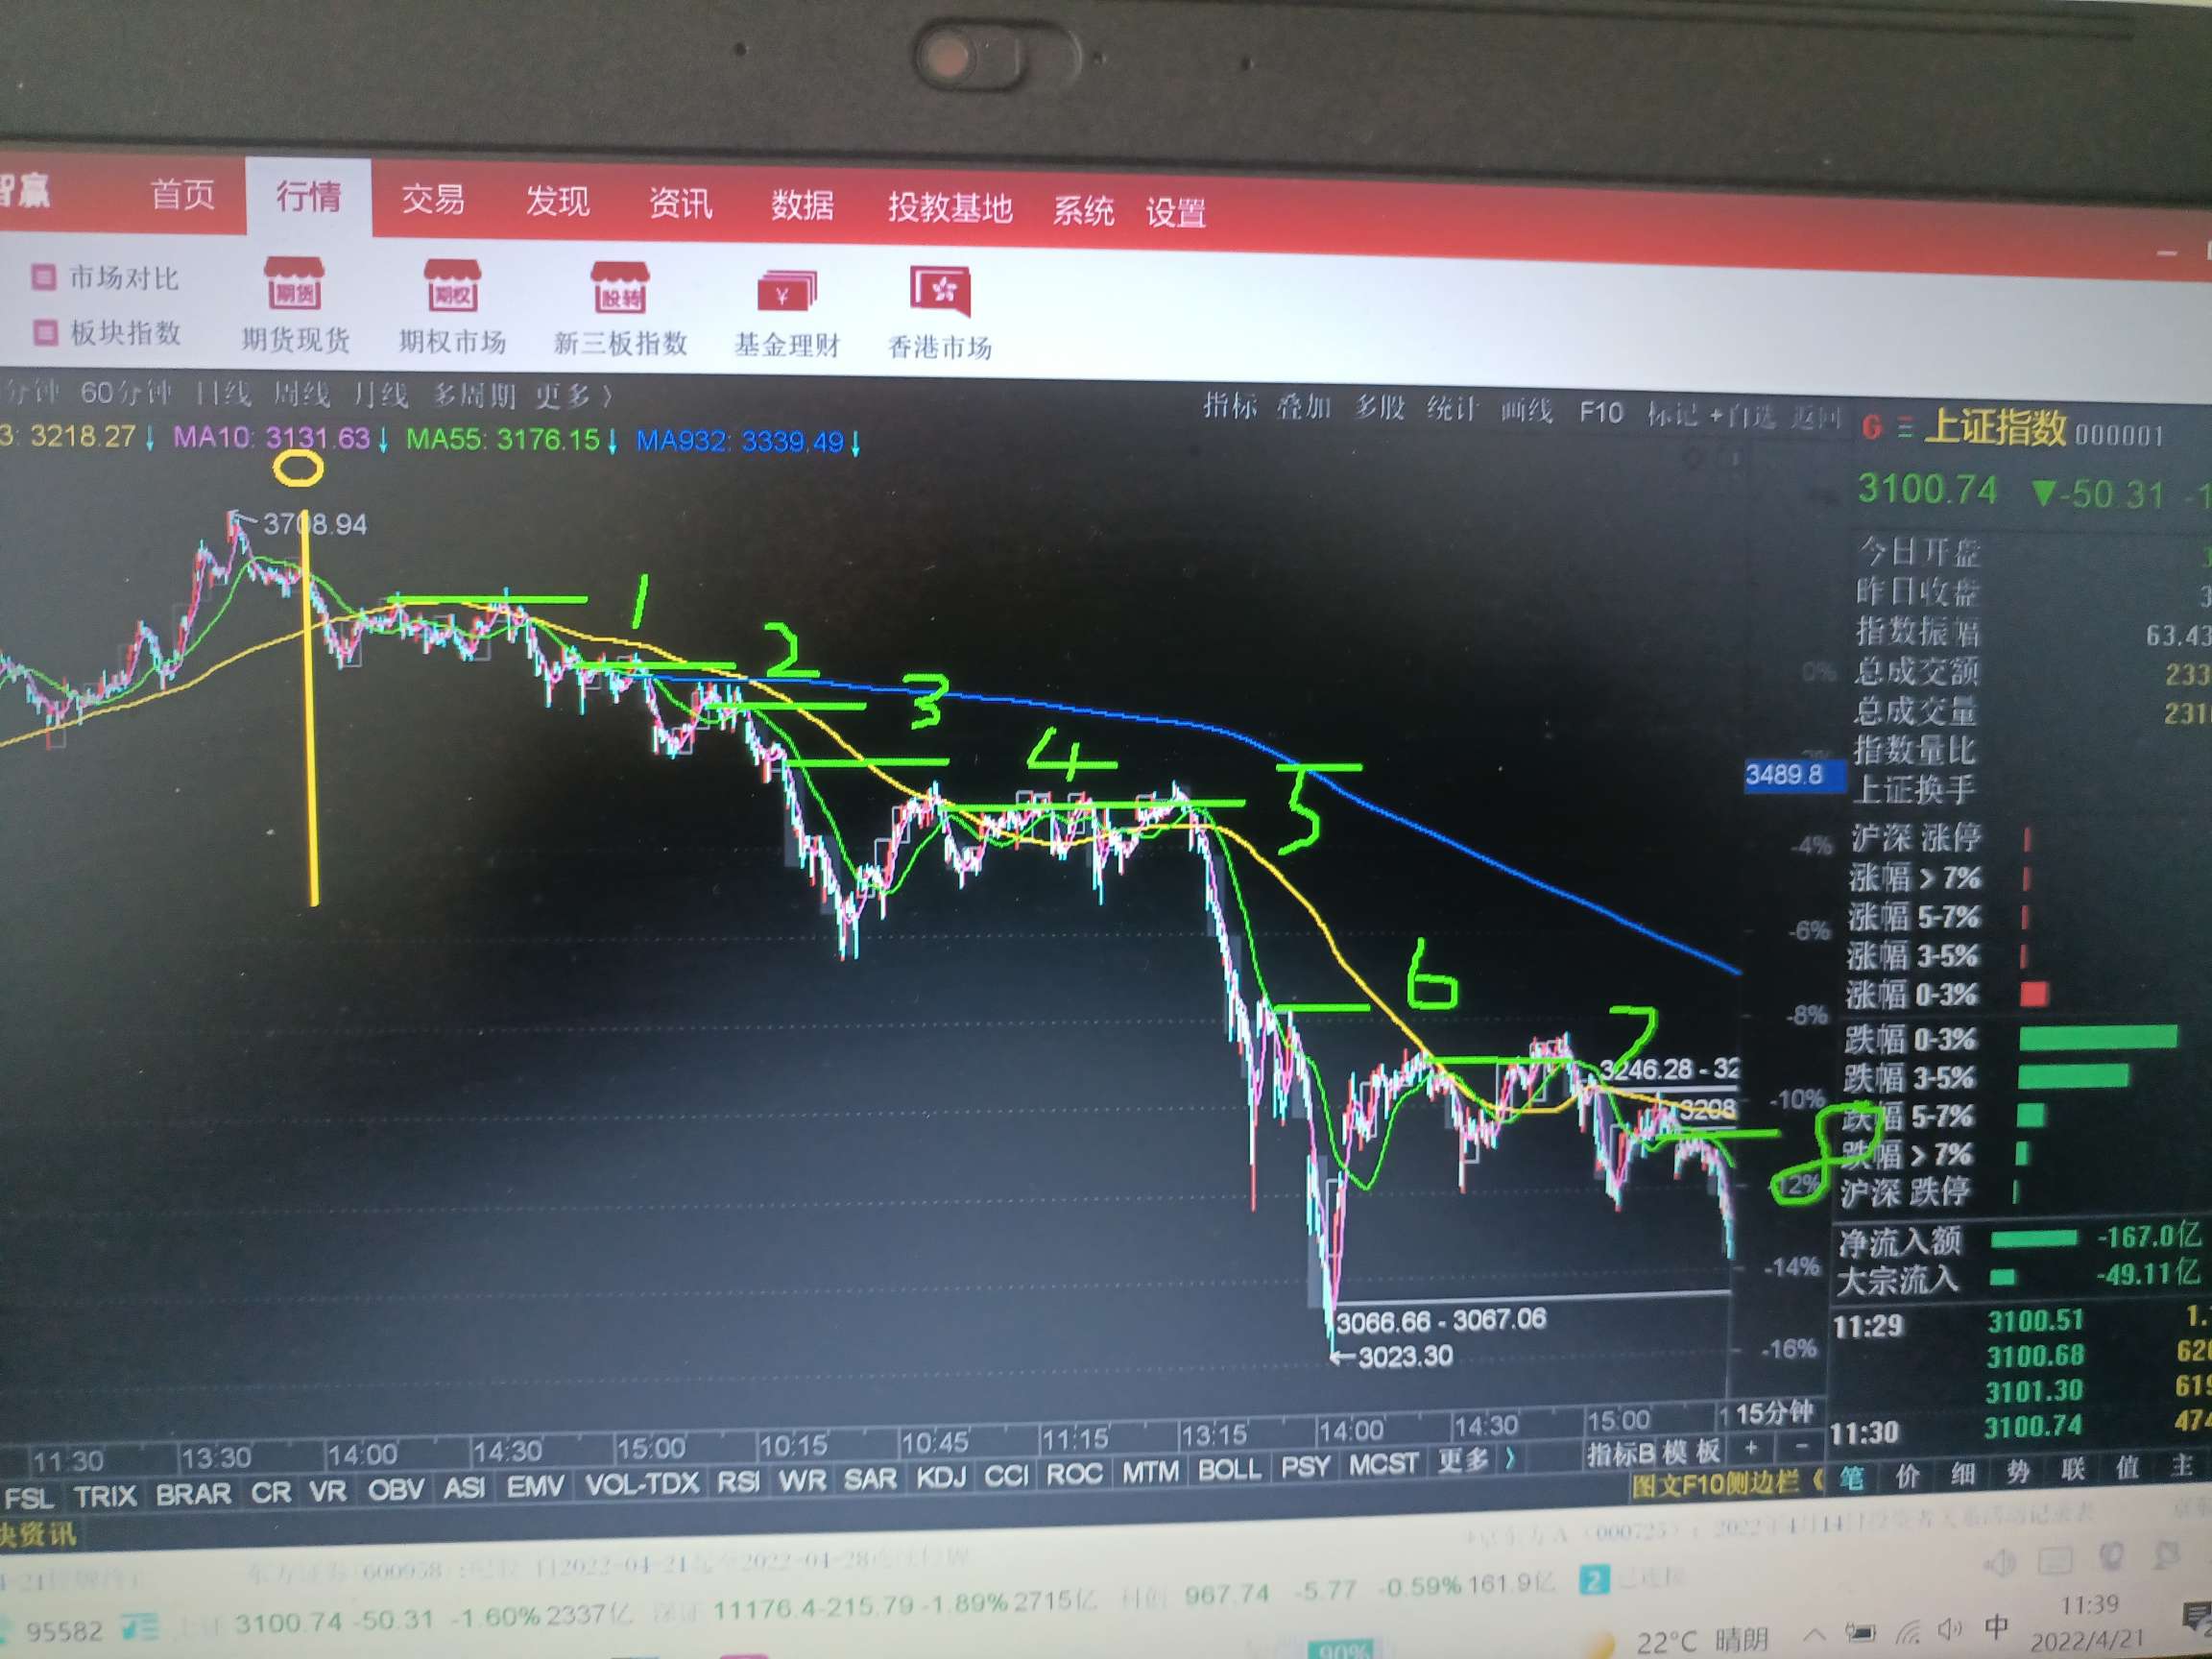Open the 投教基地 menu tab
Screen dimensions: 2212x1659
click(x=950, y=208)
